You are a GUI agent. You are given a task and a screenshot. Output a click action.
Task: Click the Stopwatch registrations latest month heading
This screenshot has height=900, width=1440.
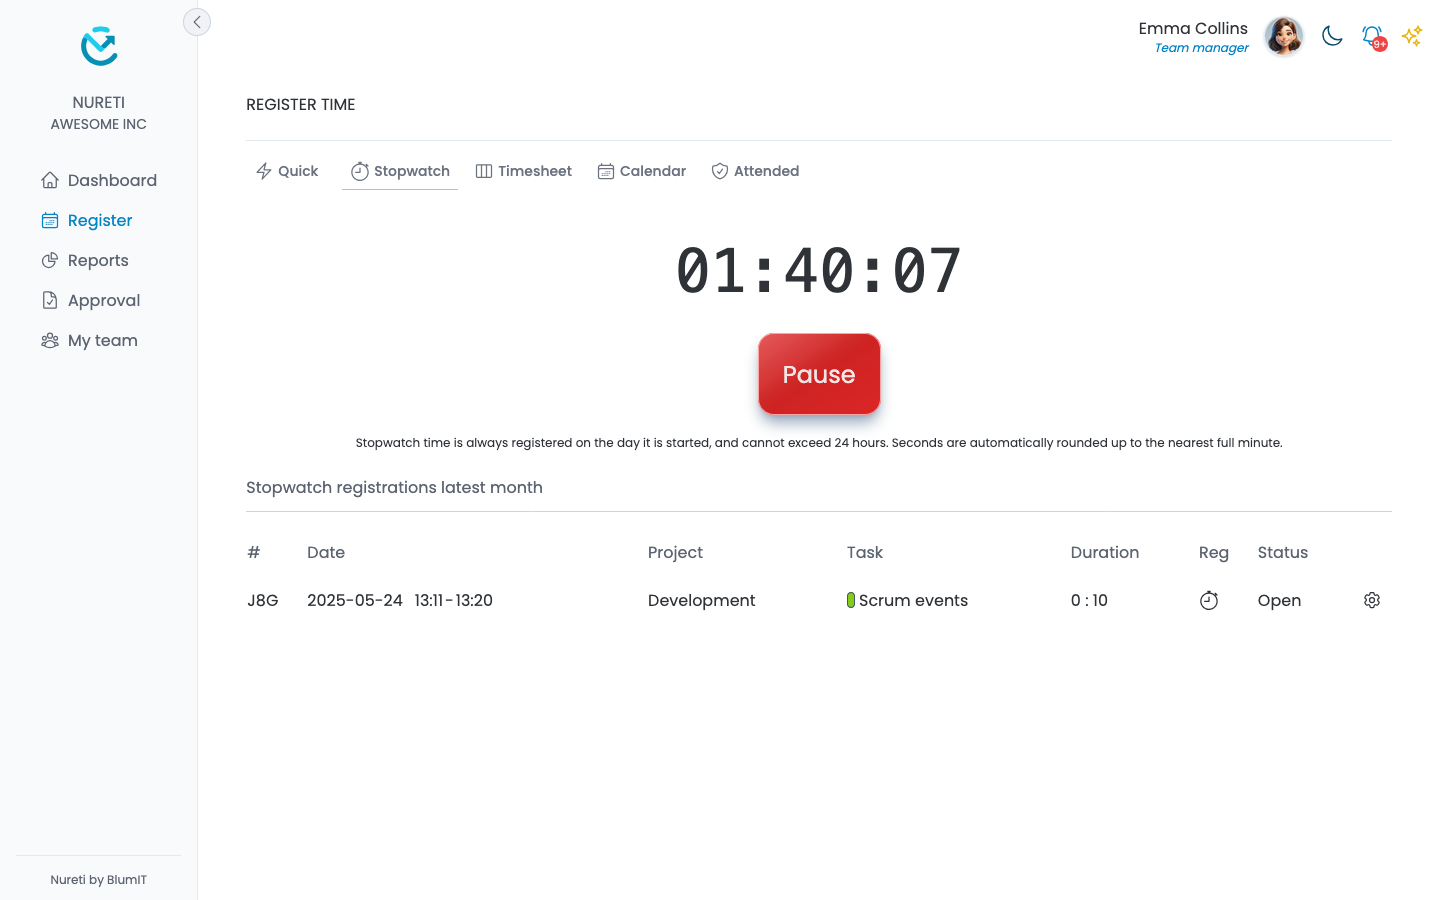[x=394, y=487]
